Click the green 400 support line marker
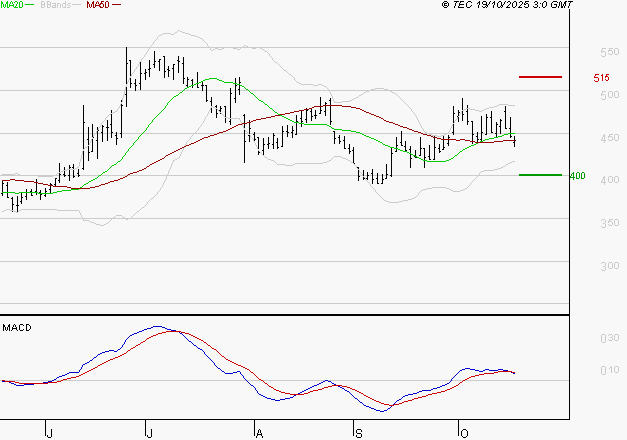627x440 pixels. [x=540, y=175]
